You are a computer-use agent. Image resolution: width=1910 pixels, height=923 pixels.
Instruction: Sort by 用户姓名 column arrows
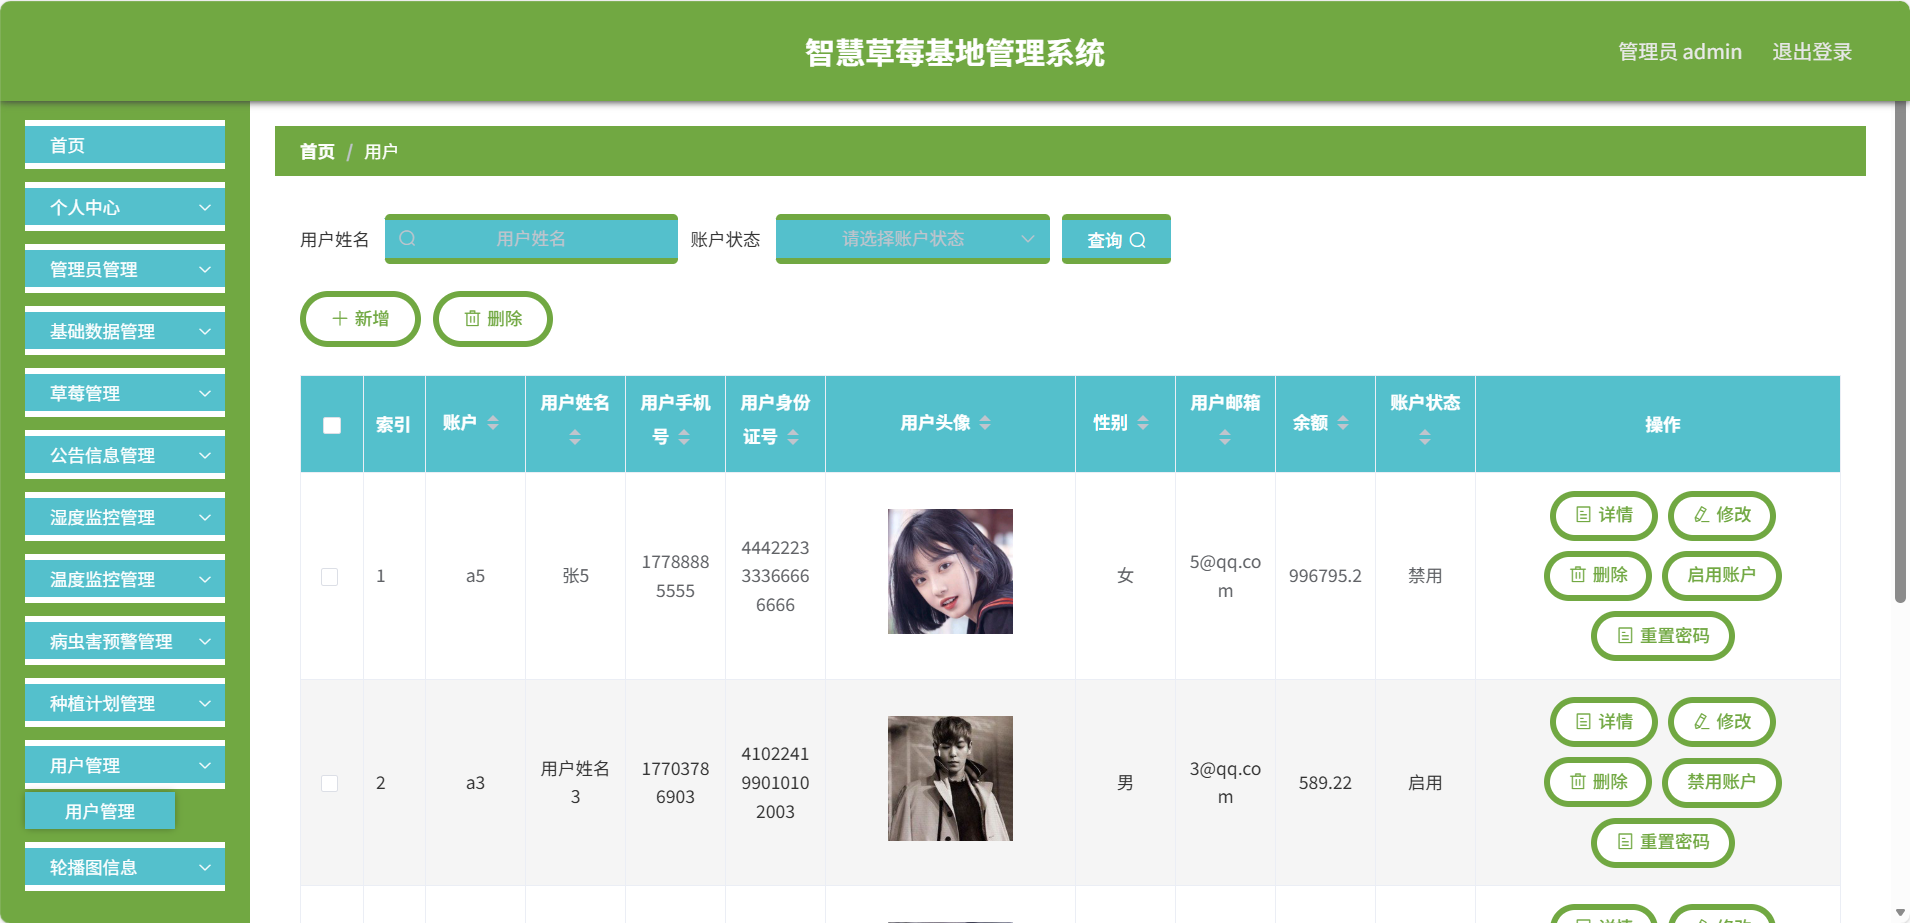(575, 437)
